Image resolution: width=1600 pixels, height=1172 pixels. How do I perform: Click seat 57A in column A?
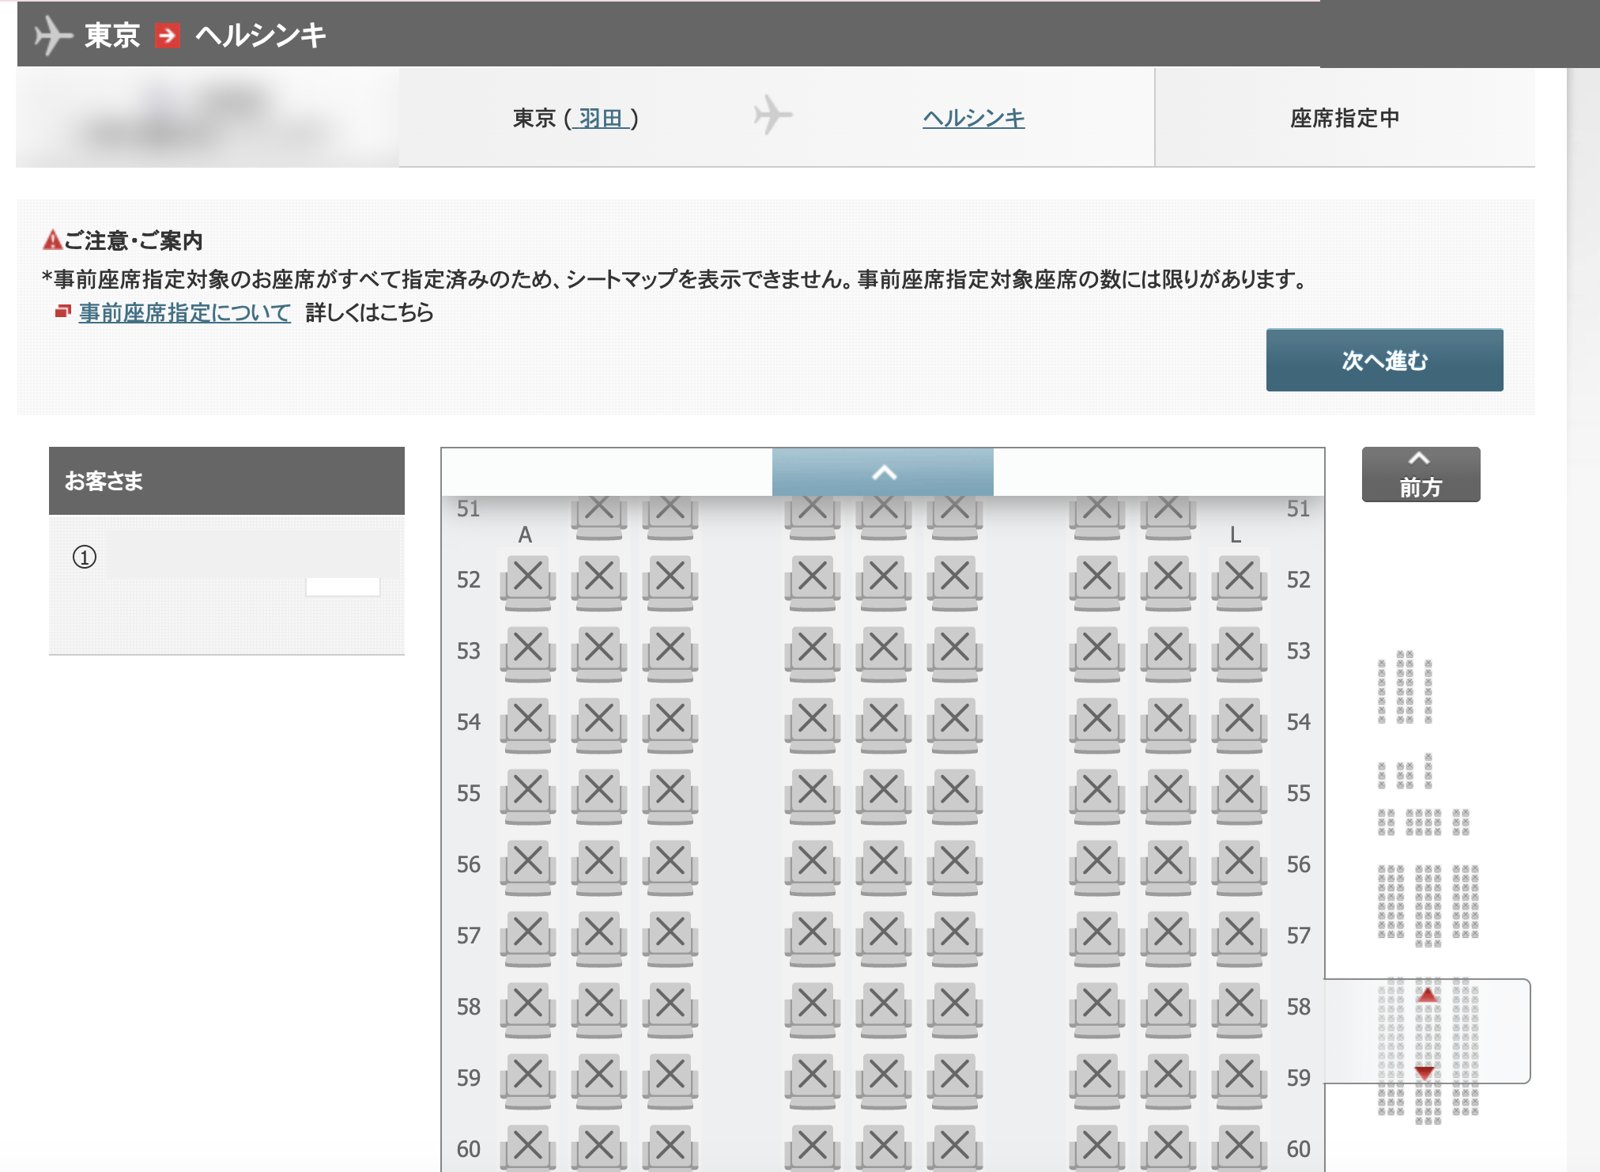click(x=528, y=938)
